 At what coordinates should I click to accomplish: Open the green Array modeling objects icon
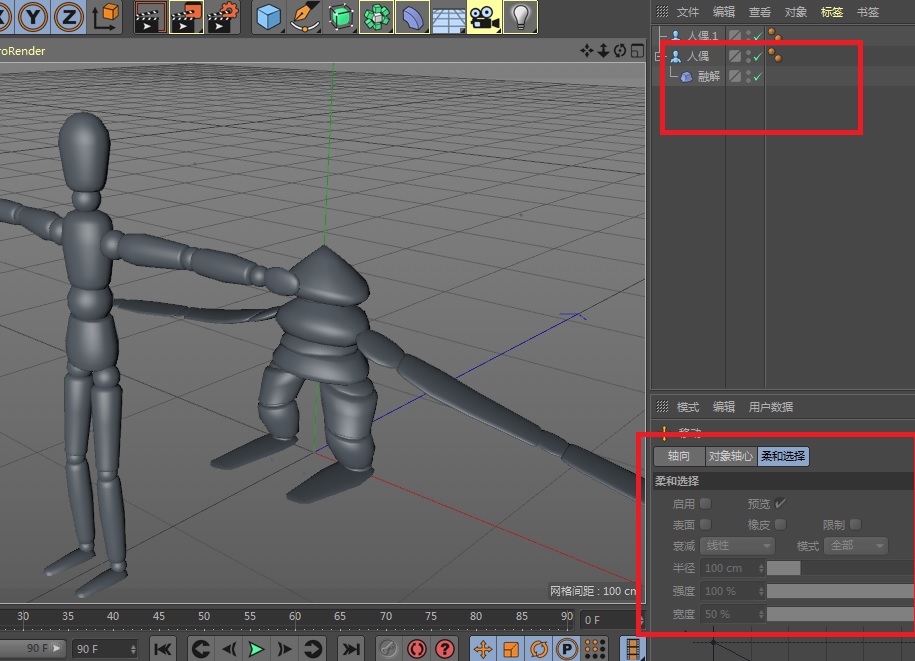coord(376,17)
